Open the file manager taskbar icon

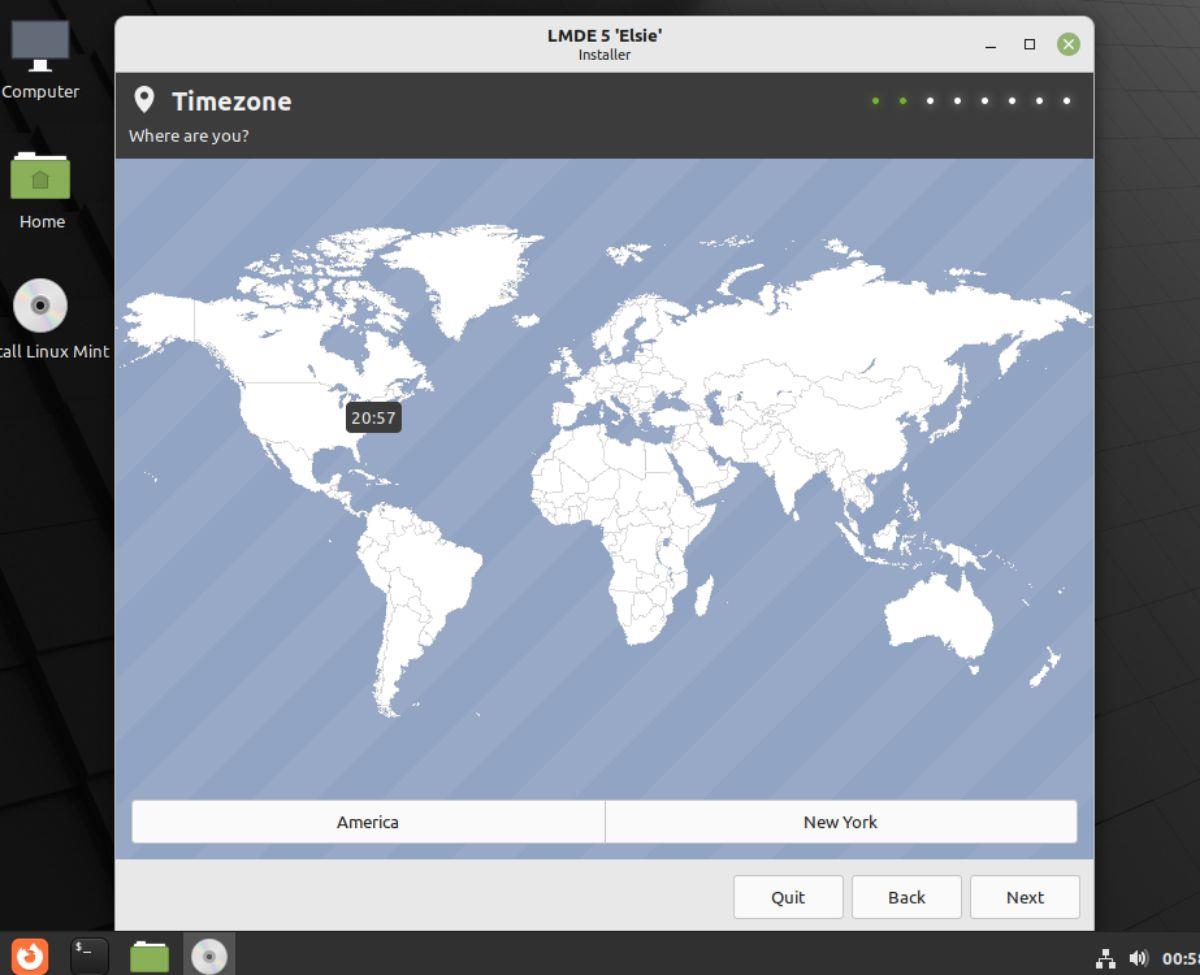click(148, 955)
